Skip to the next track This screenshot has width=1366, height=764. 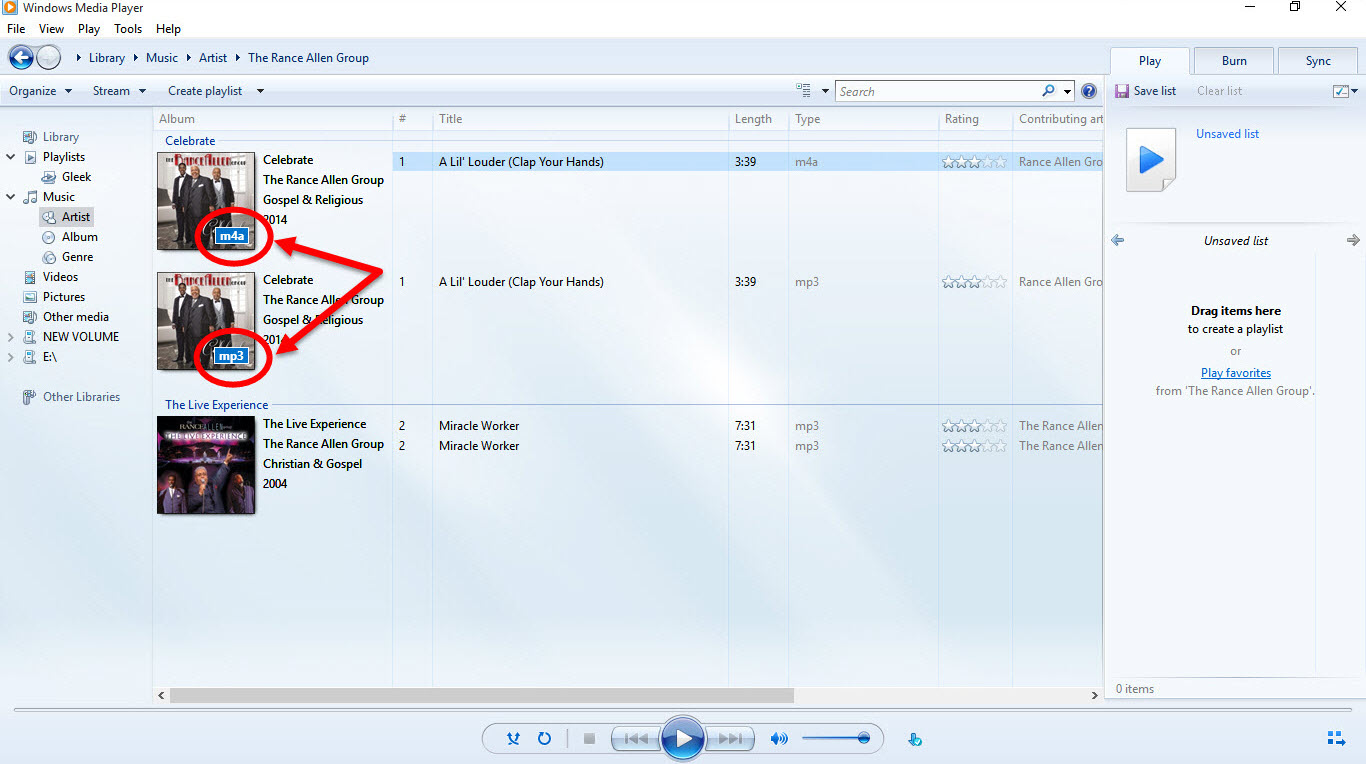(x=730, y=739)
